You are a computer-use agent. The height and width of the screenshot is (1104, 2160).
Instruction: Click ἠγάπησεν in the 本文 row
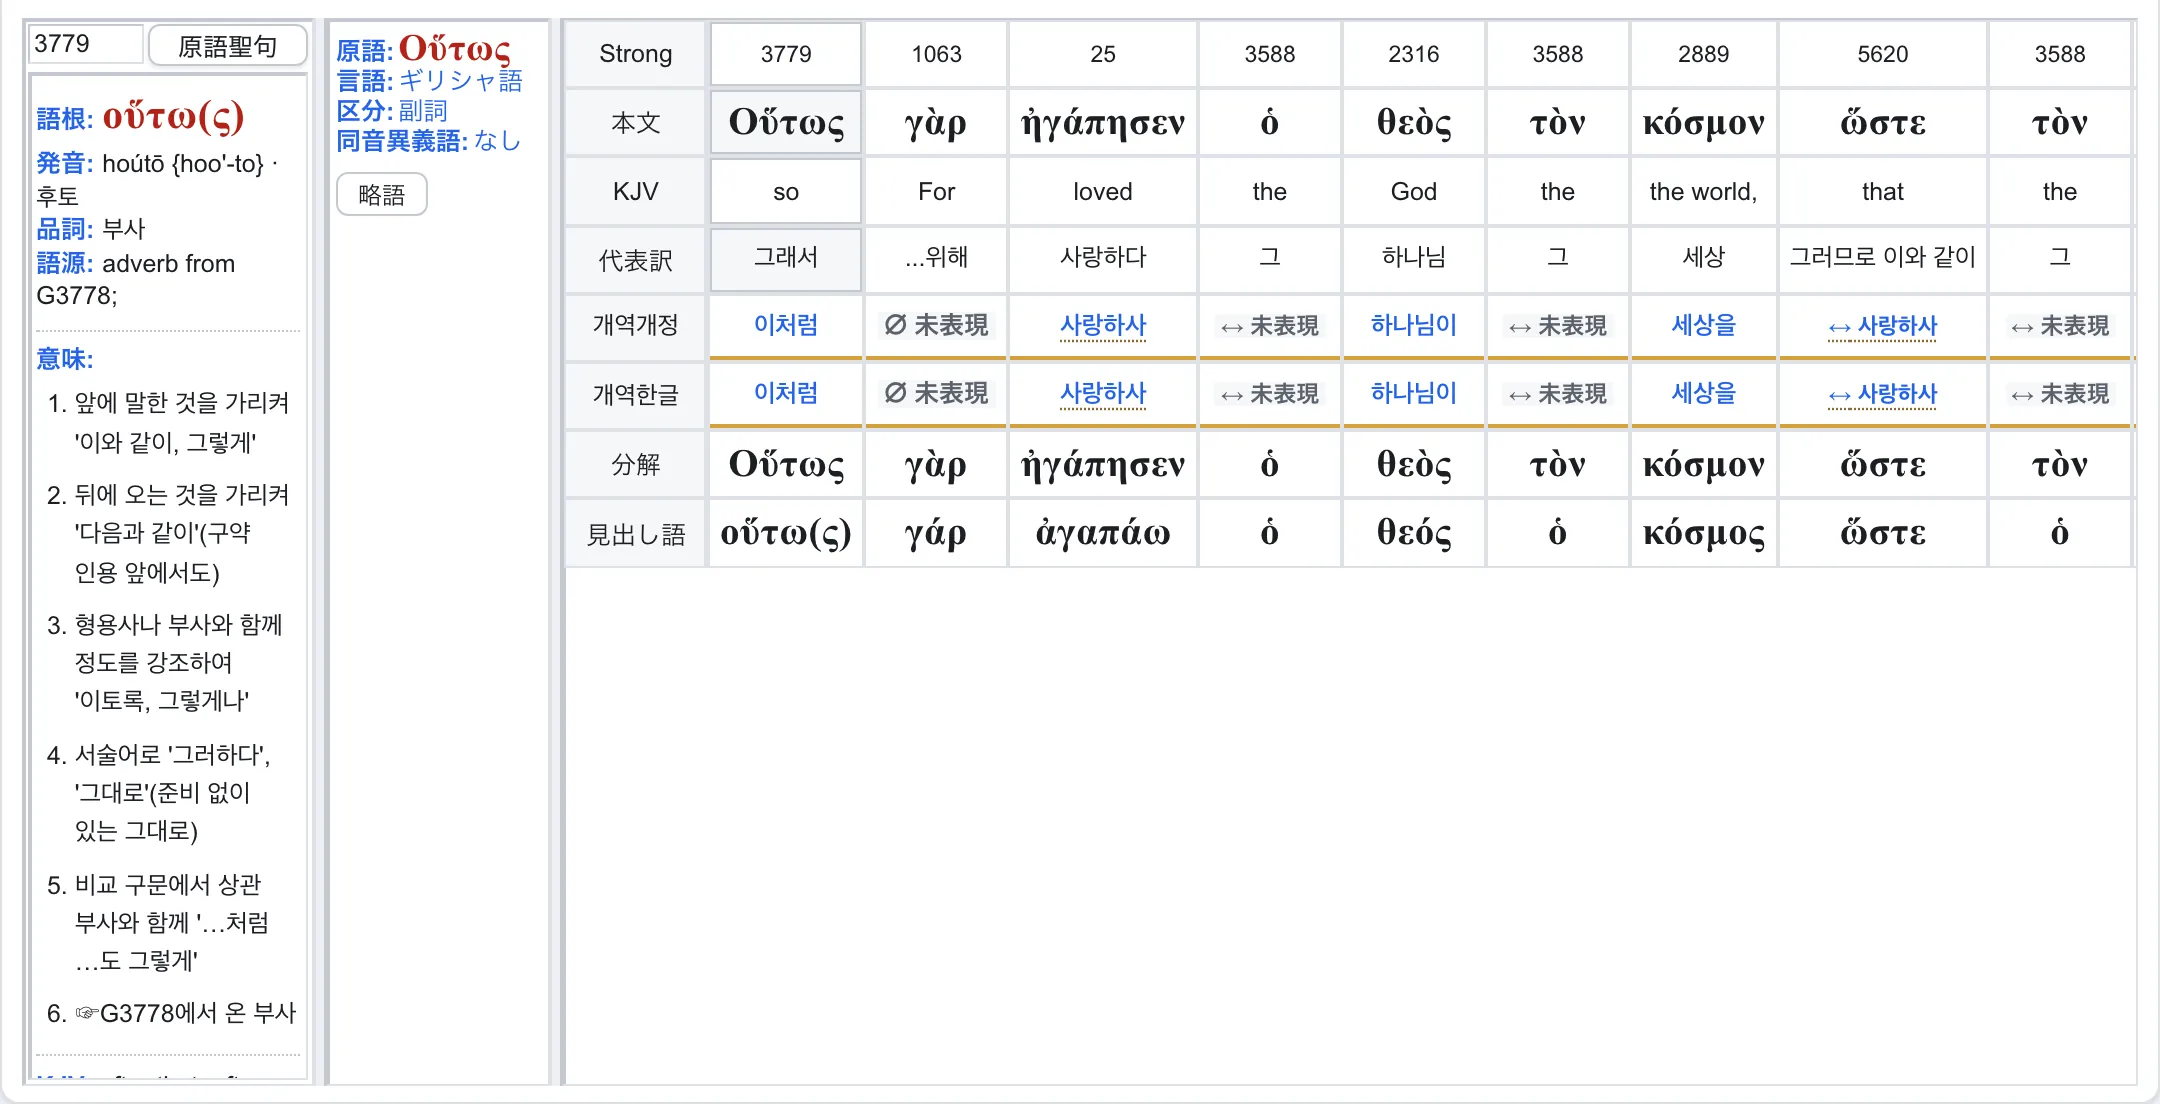point(1102,122)
